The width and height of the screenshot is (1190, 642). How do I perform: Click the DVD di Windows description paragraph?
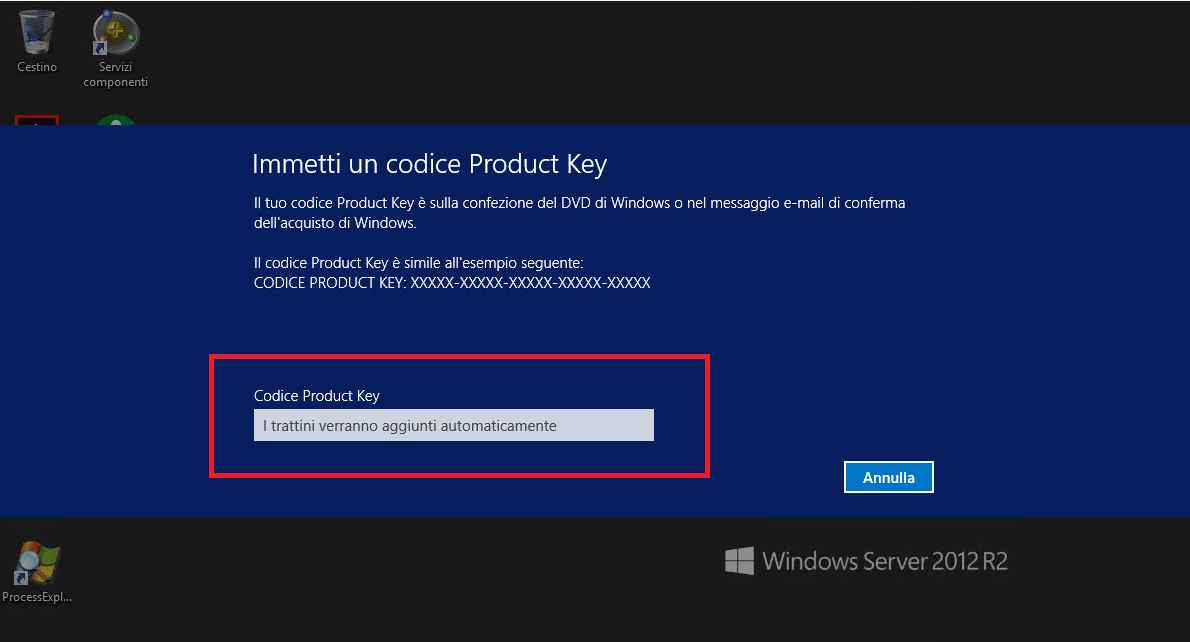point(579,212)
